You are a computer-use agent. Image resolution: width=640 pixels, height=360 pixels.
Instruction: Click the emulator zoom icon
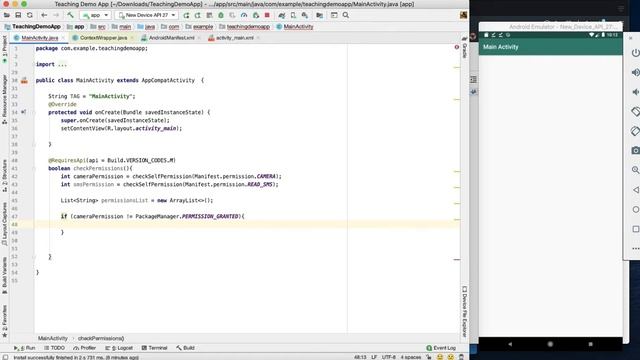coord(636,170)
